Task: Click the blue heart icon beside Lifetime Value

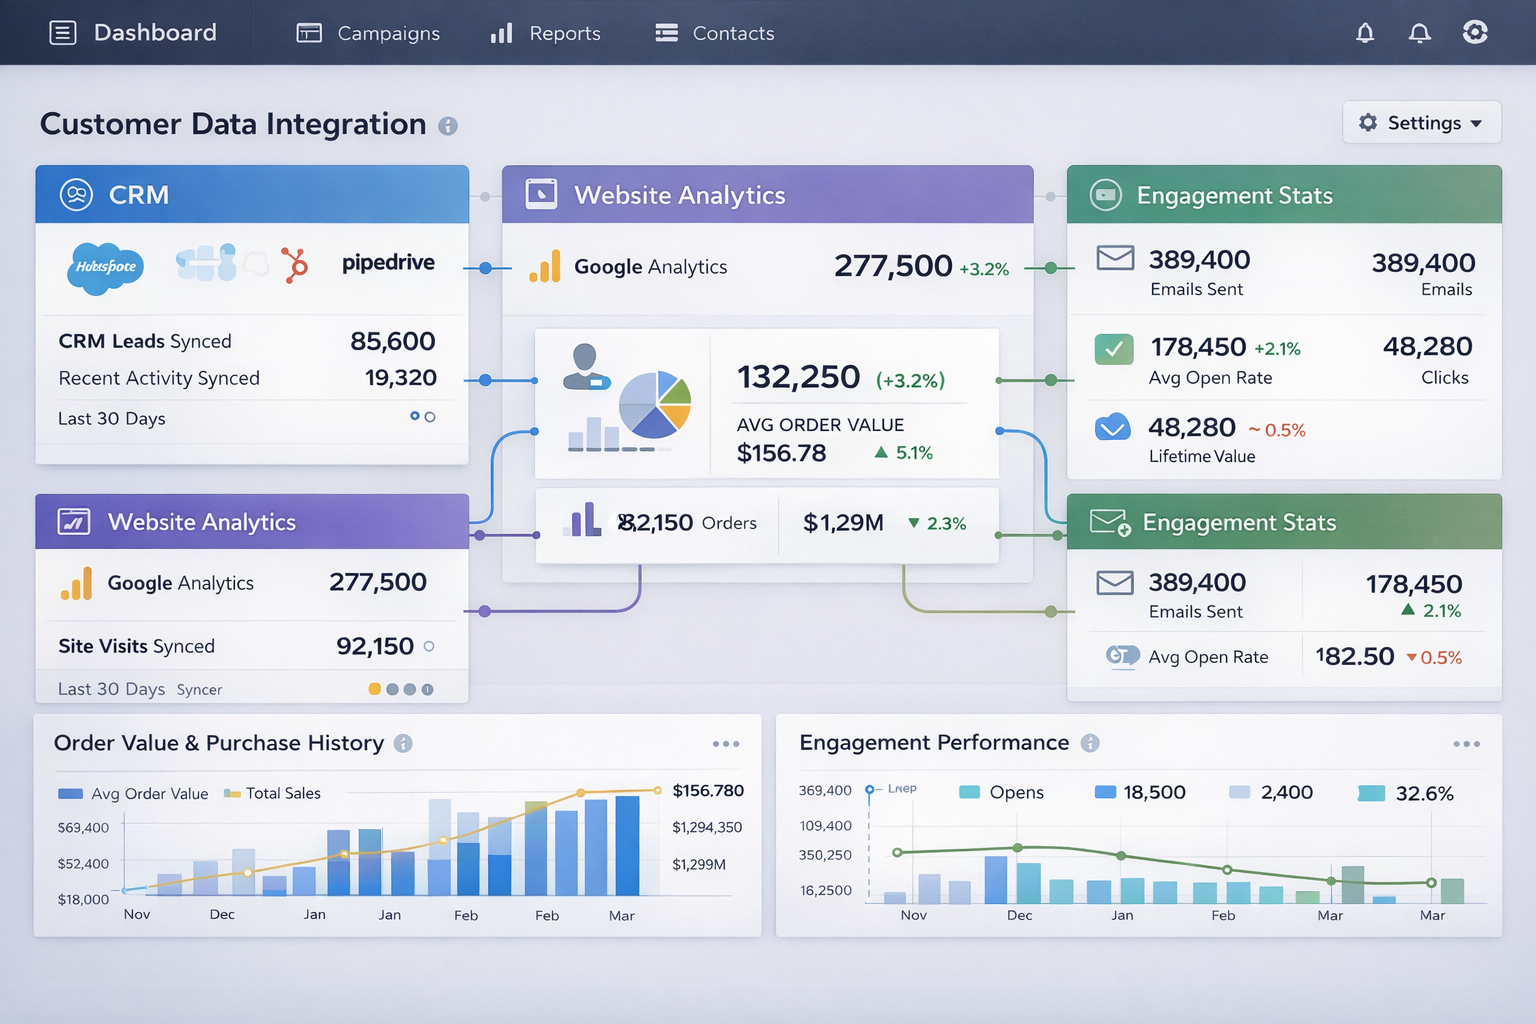Action: (1113, 427)
